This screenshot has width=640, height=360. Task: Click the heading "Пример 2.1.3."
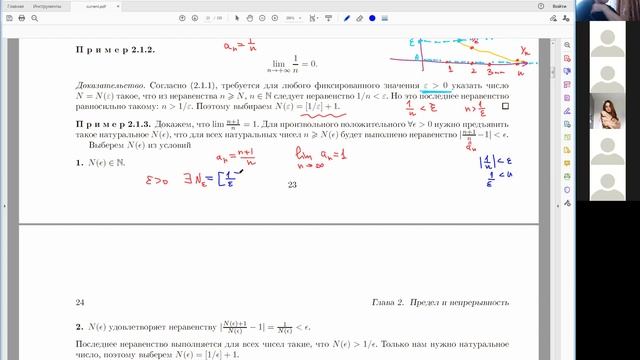pos(113,124)
